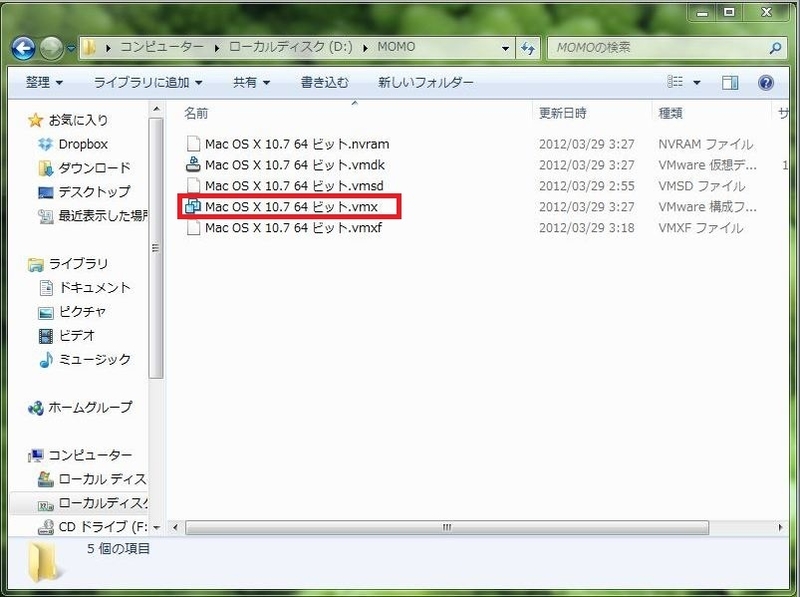Click the 2012/03/29 3:18 date cell

(x=587, y=228)
